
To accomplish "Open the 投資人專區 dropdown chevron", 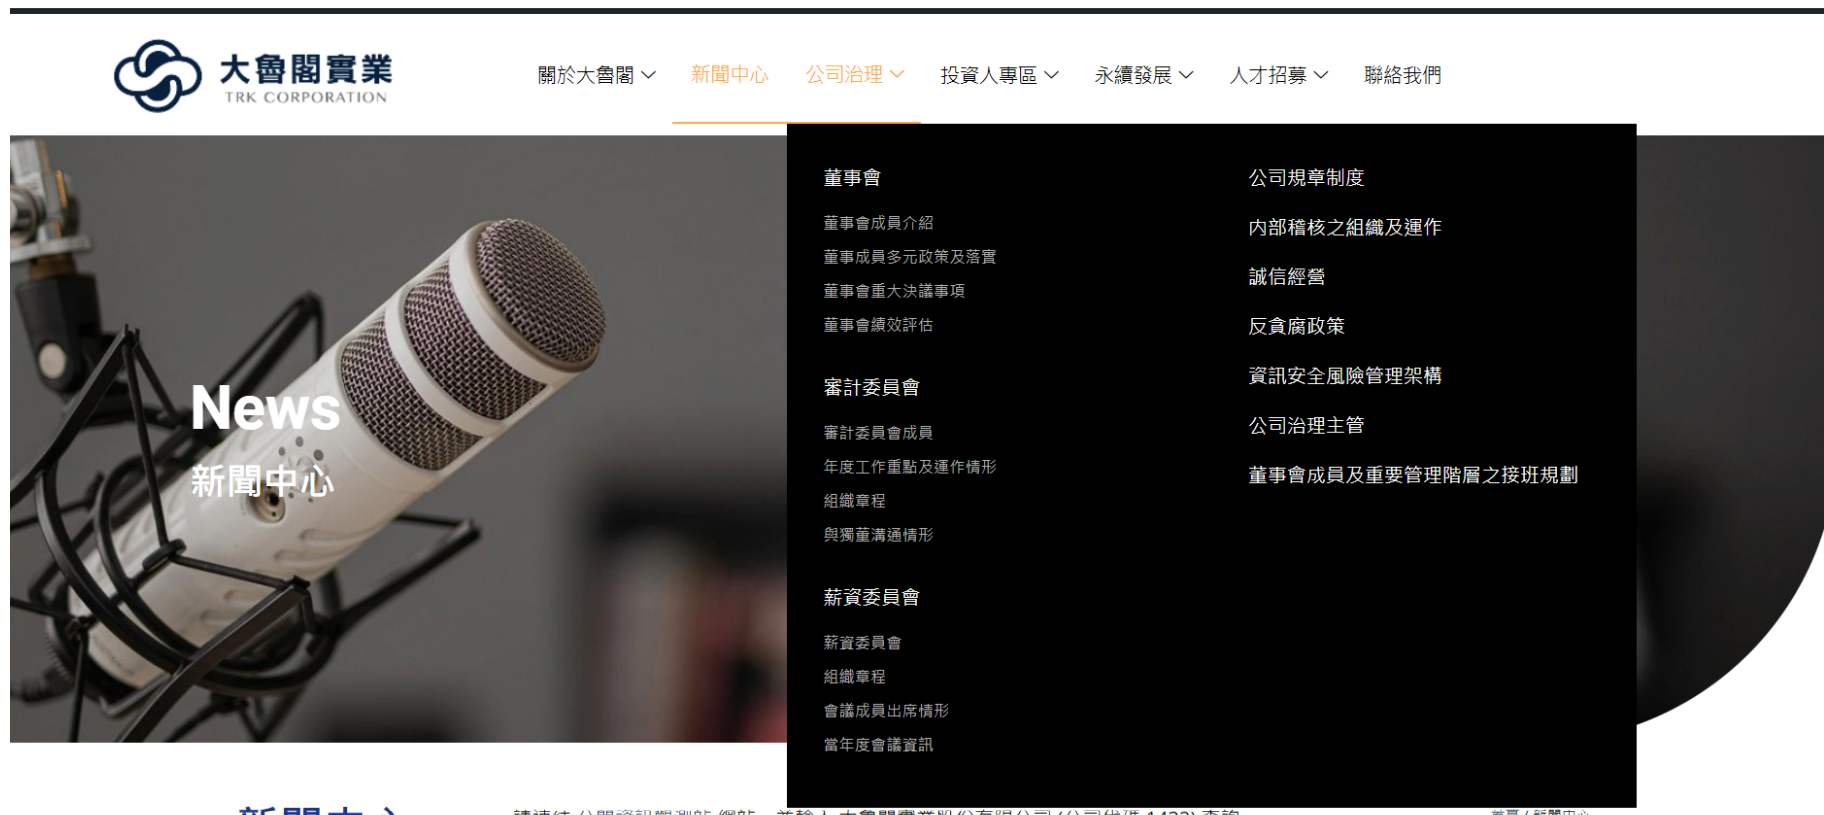I will pyautogui.click(x=1051, y=75).
